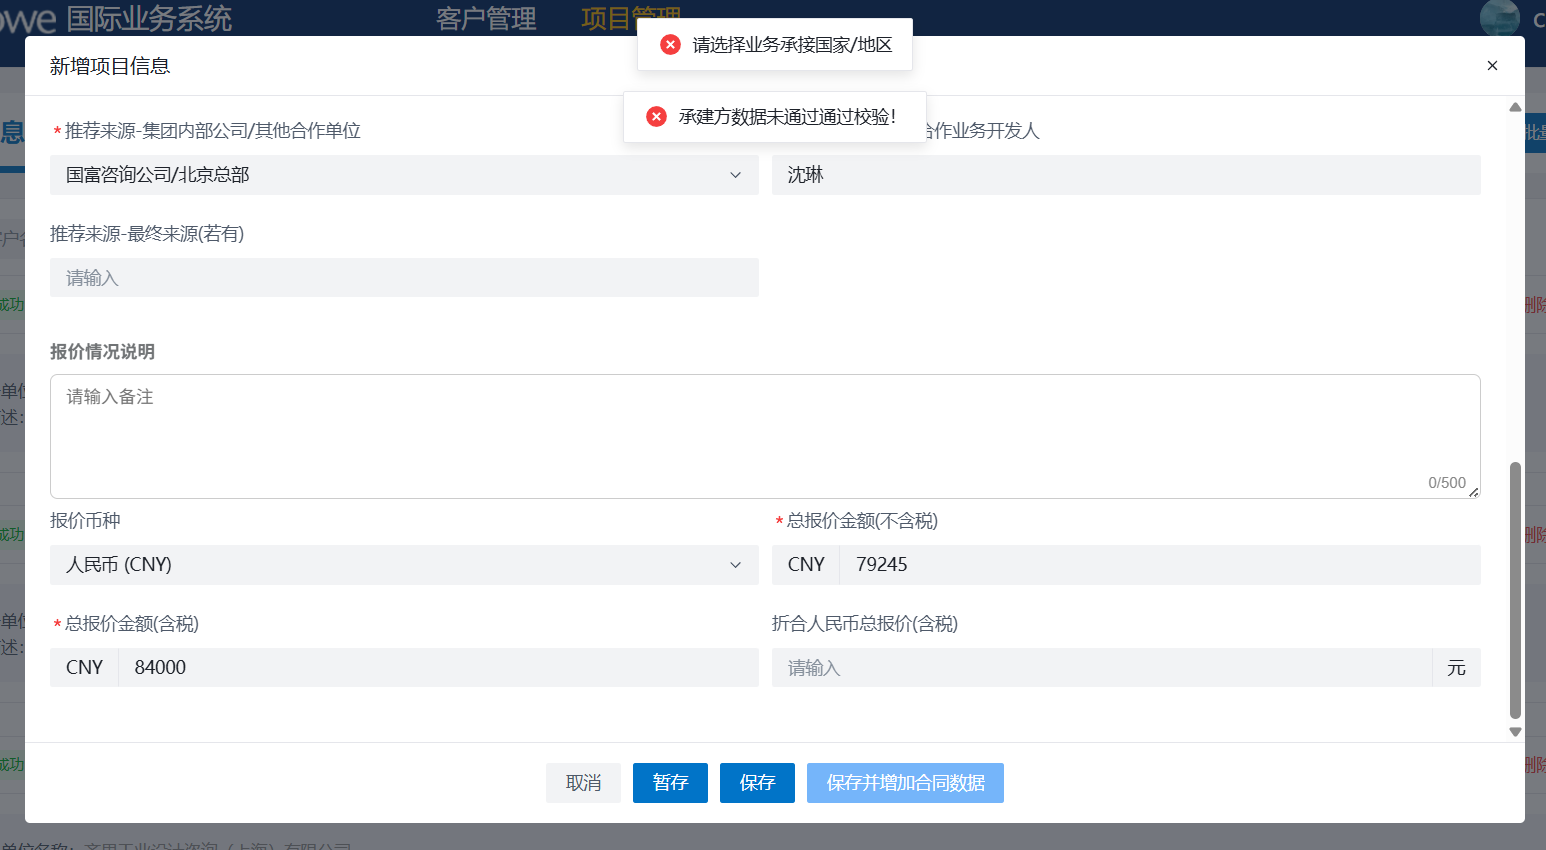Click the scroll down arrow of dialog scrollbar
The width and height of the screenshot is (1546, 850).
point(1515,732)
